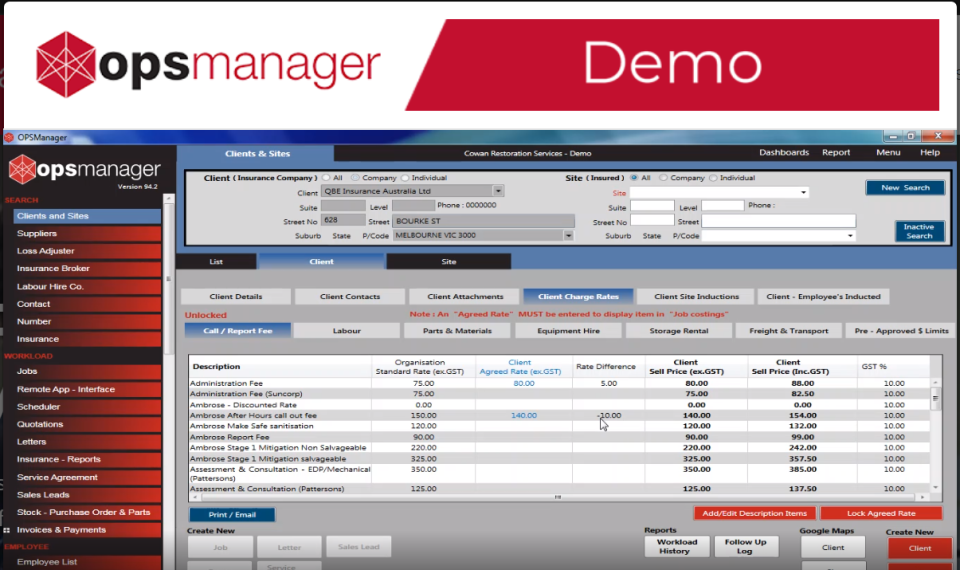960x570 pixels.
Task: Click the Print / Email button
Action: (232, 514)
